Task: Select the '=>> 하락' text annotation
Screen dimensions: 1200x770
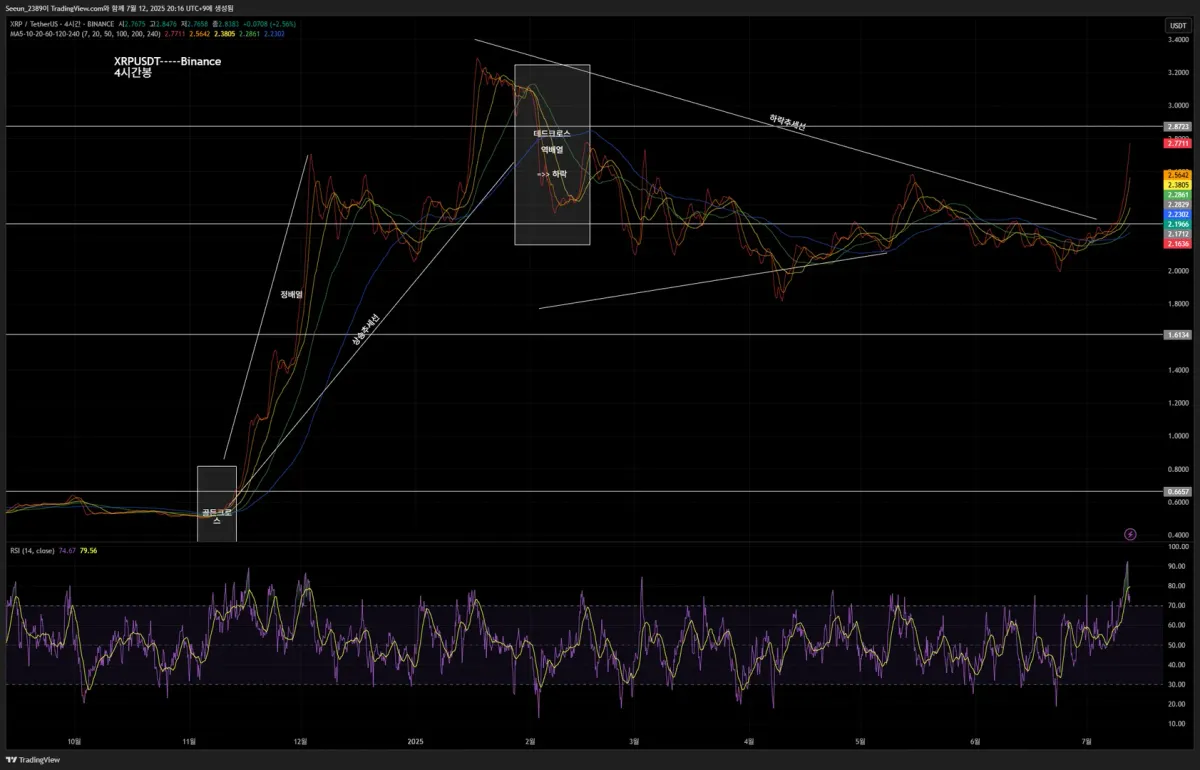Action: click(552, 173)
